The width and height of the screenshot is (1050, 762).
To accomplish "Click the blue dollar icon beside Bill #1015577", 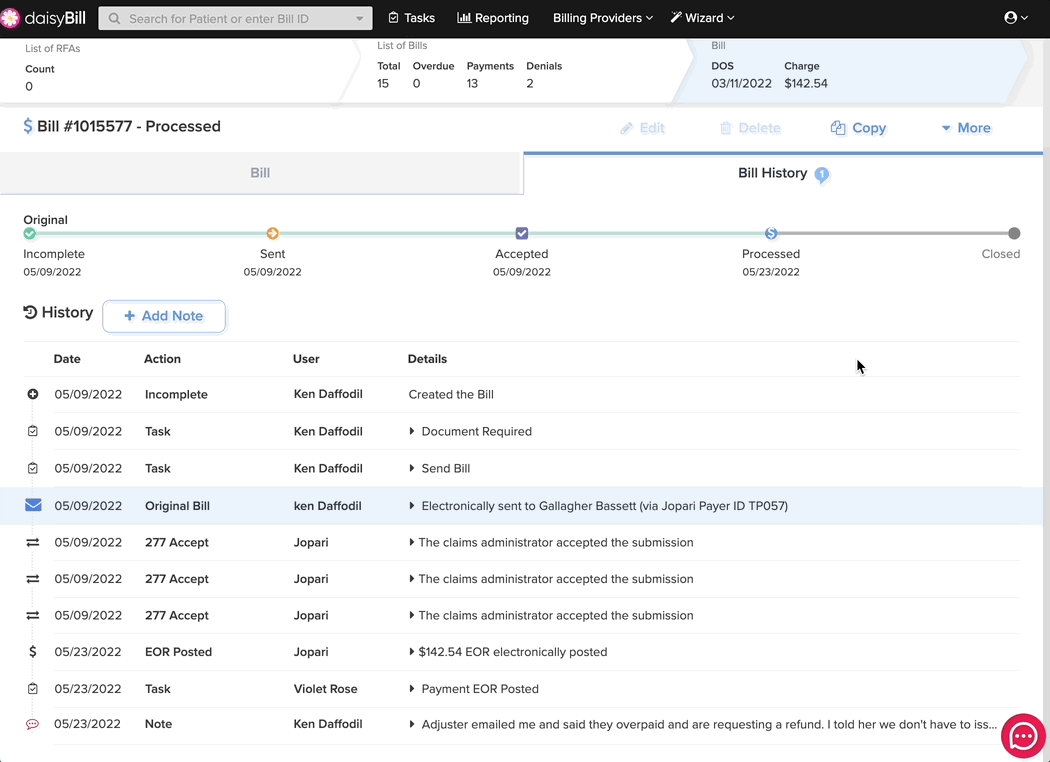I will click(x=27, y=127).
